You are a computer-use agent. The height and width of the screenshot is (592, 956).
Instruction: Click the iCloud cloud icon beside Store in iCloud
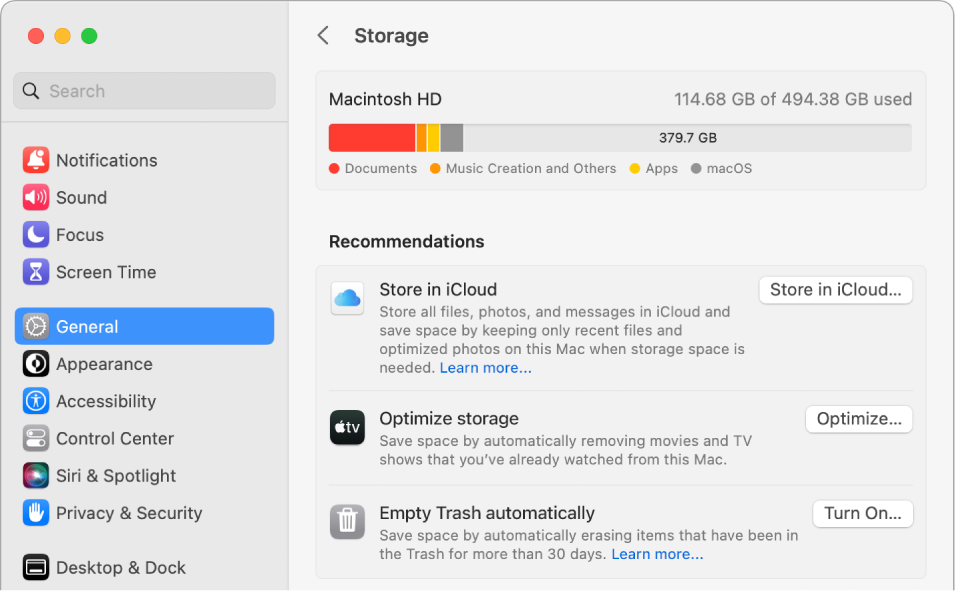point(347,297)
